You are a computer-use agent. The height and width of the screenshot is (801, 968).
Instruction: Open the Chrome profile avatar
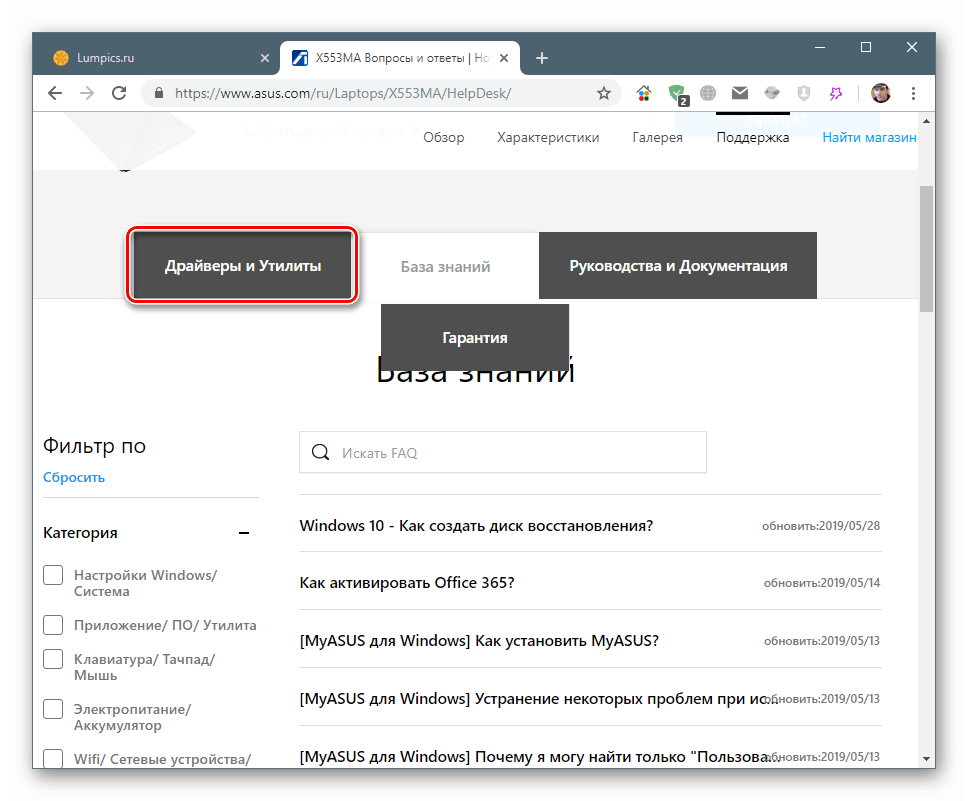pyautogui.click(x=881, y=93)
